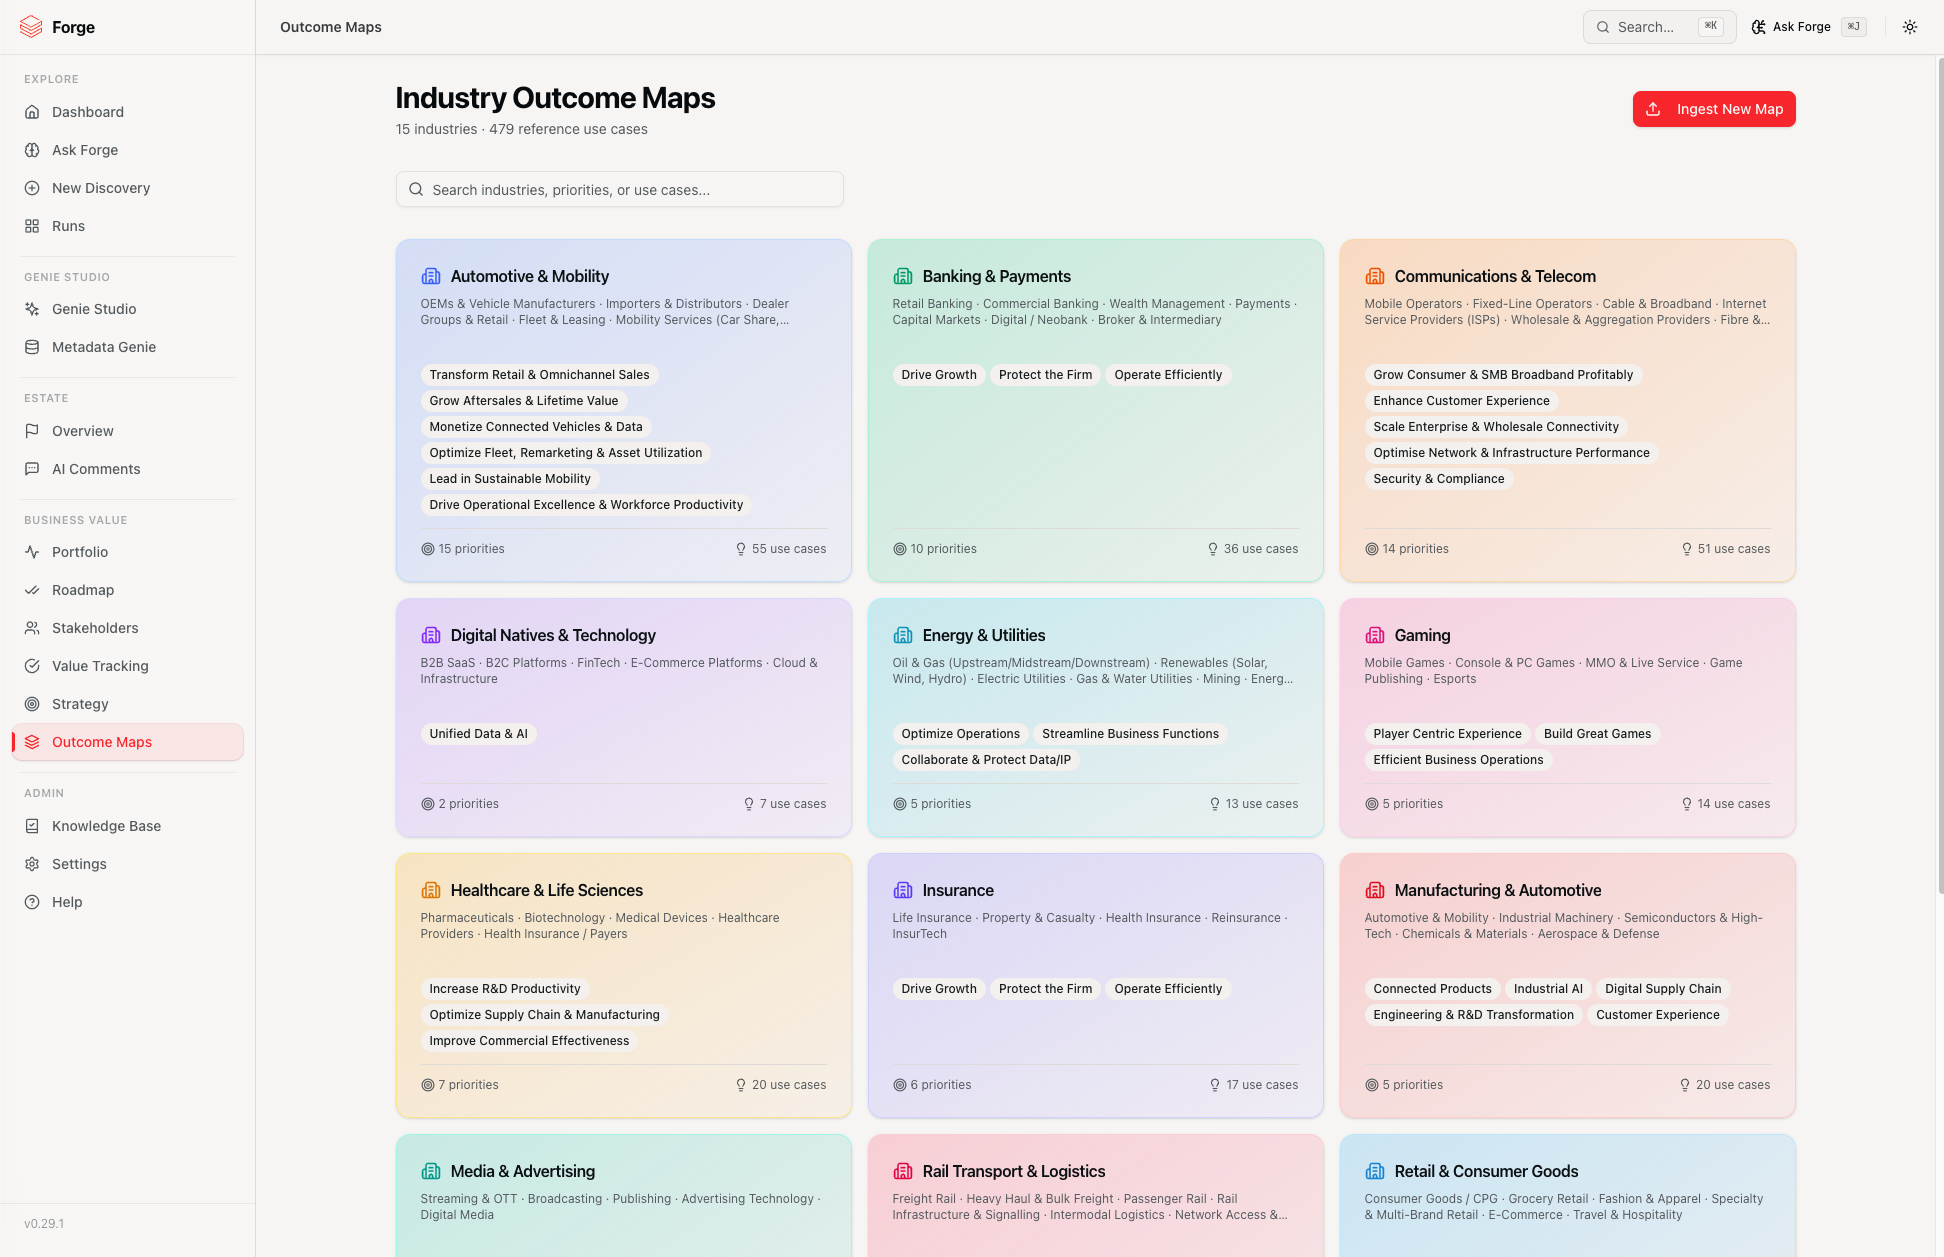Click the Industrial AI tag
The width and height of the screenshot is (1944, 1257).
click(x=1548, y=989)
